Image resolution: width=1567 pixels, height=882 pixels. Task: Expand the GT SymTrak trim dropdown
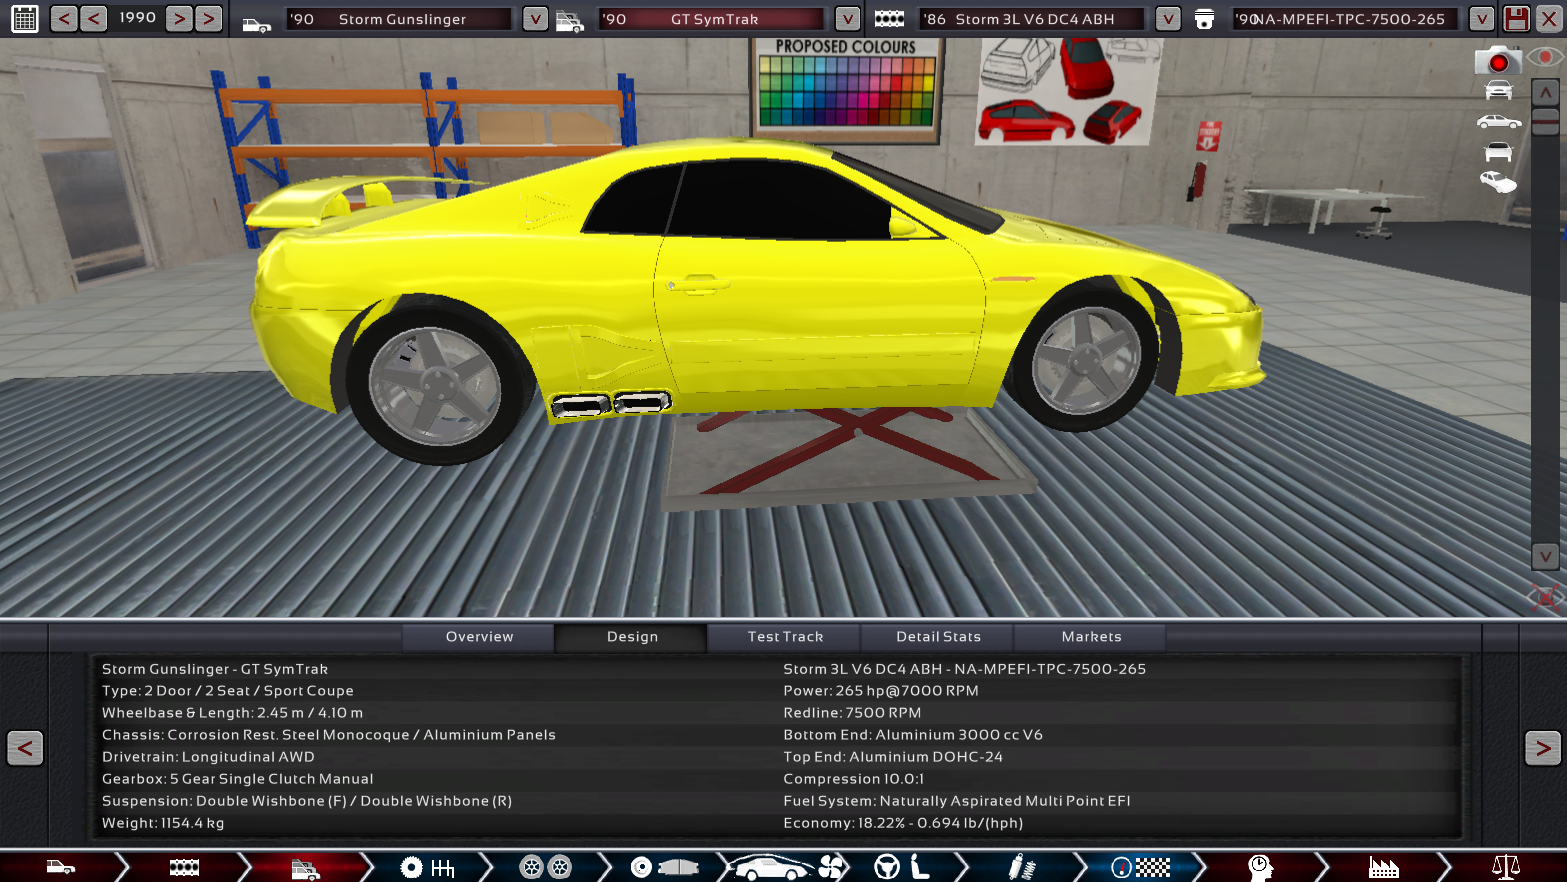pos(847,19)
